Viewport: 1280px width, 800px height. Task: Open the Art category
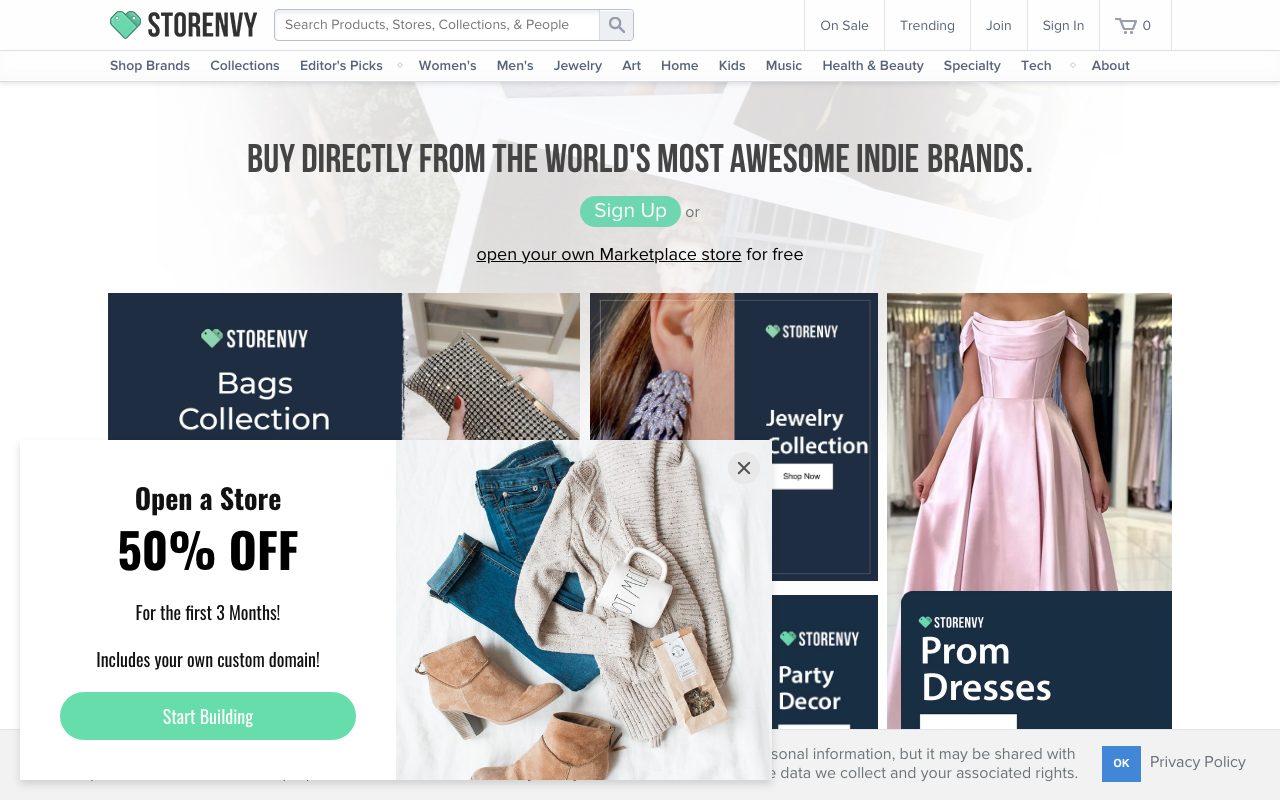click(x=631, y=65)
